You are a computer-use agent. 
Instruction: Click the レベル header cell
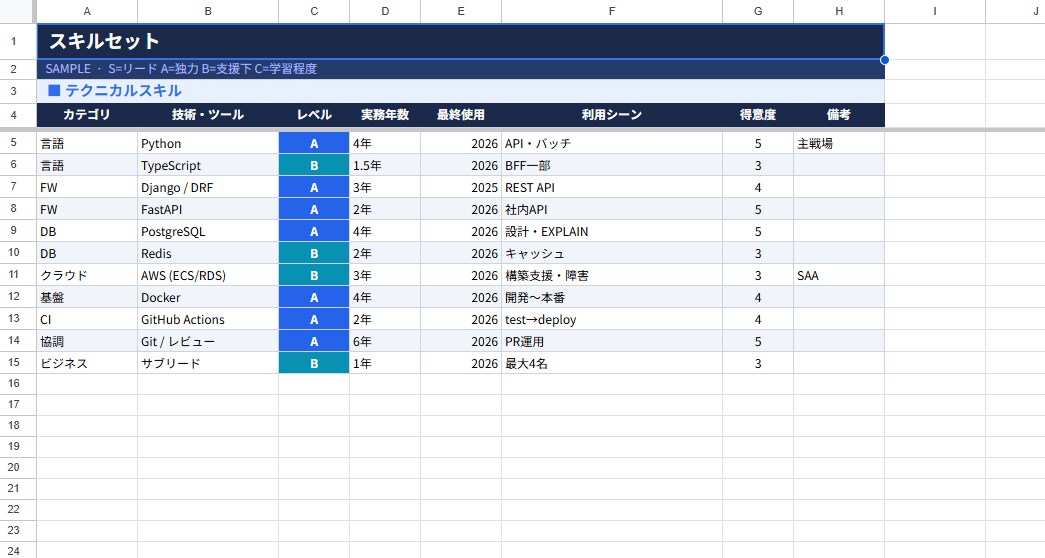click(x=314, y=115)
